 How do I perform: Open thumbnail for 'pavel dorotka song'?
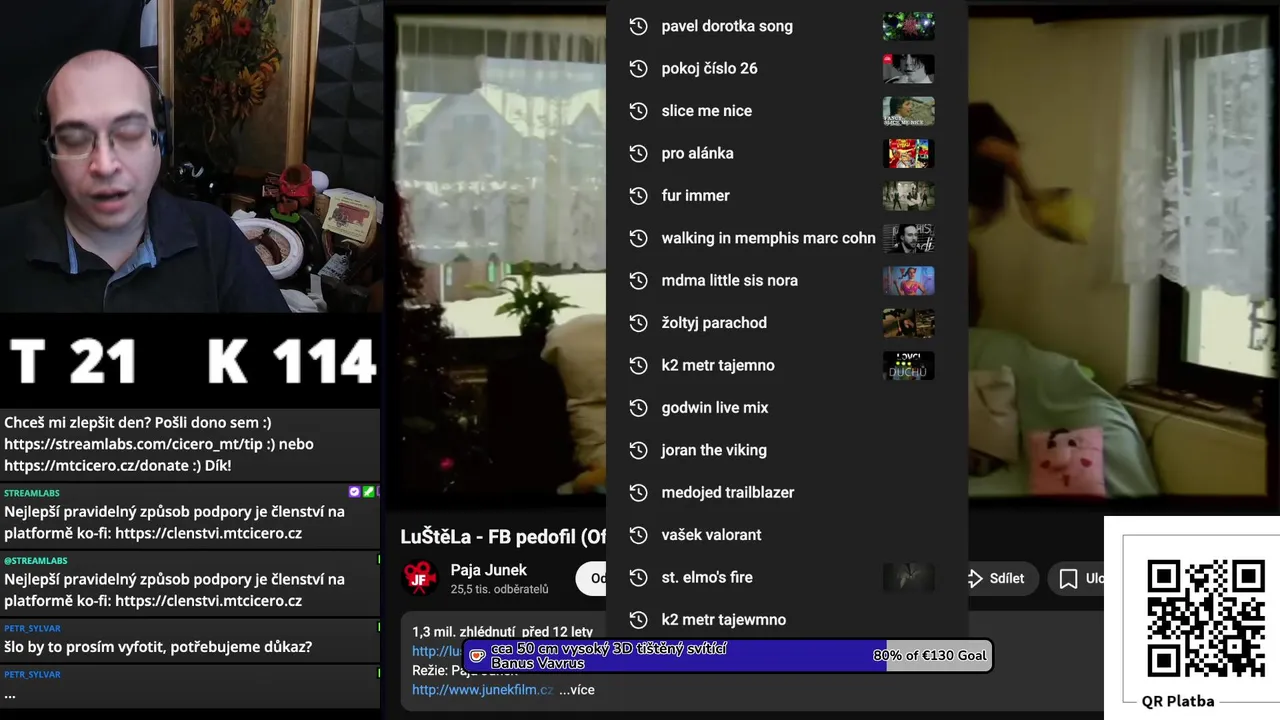(x=908, y=26)
